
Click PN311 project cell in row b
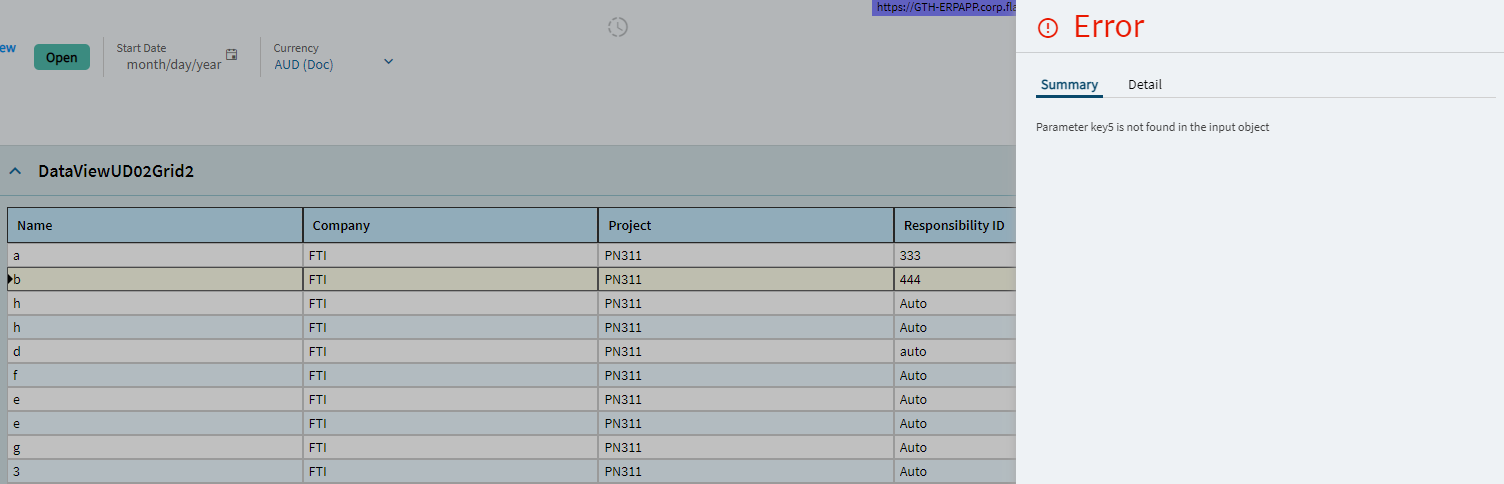746,279
